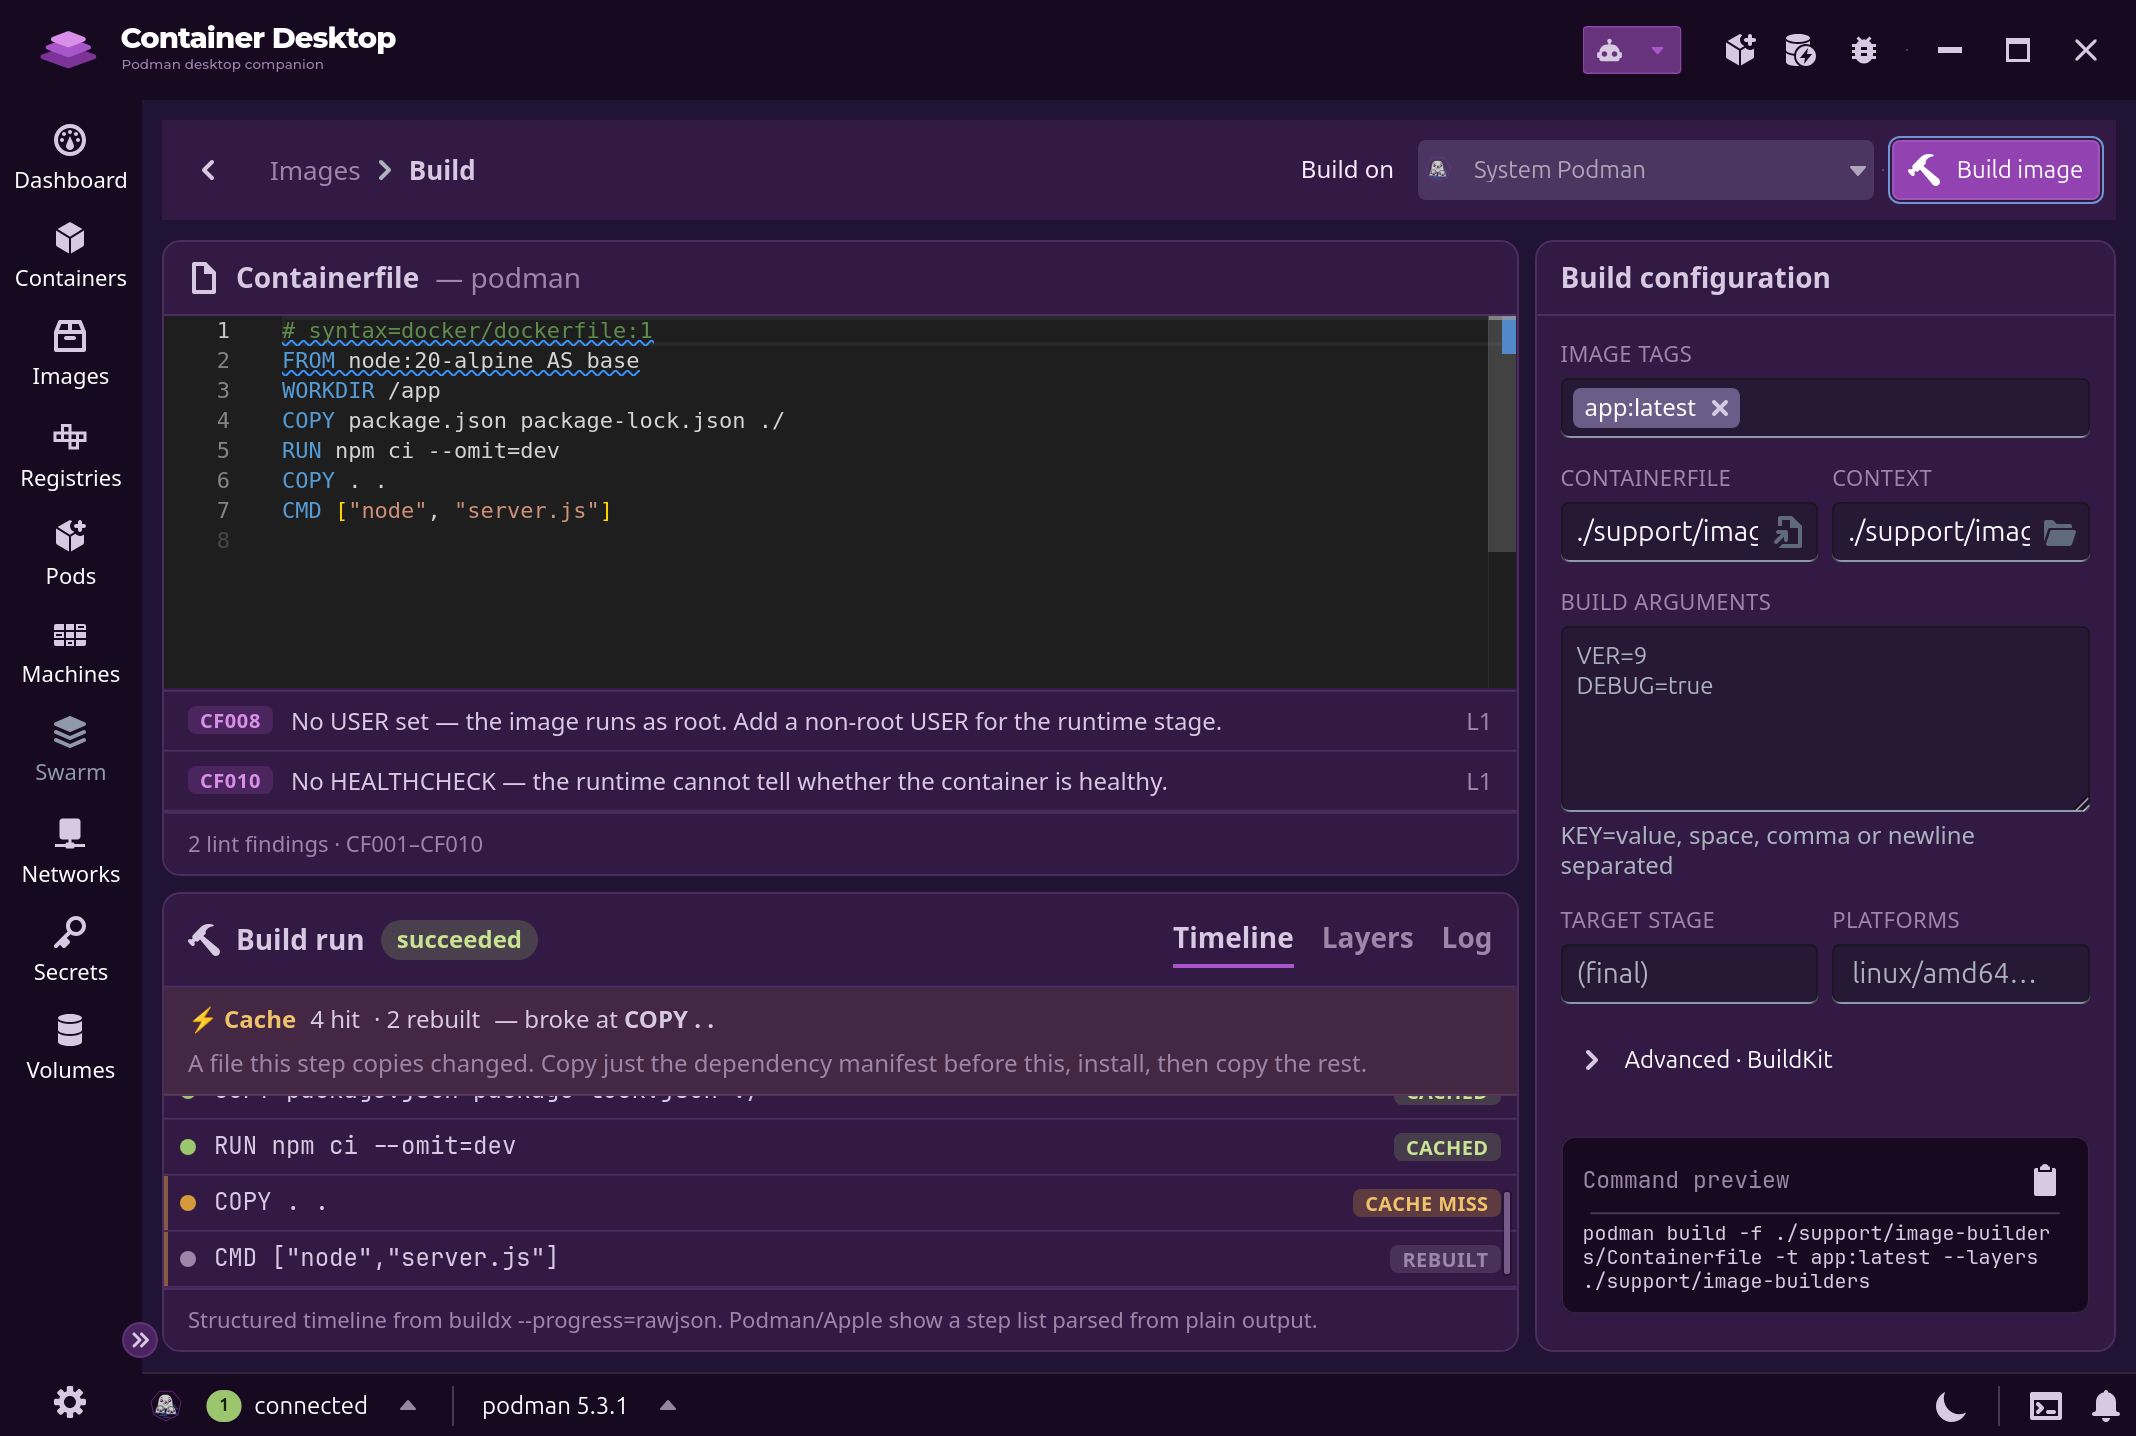Go to Containers in the sidebar
The height and width of the screenshot is (1436, 2136).
[x=70, y=256]
